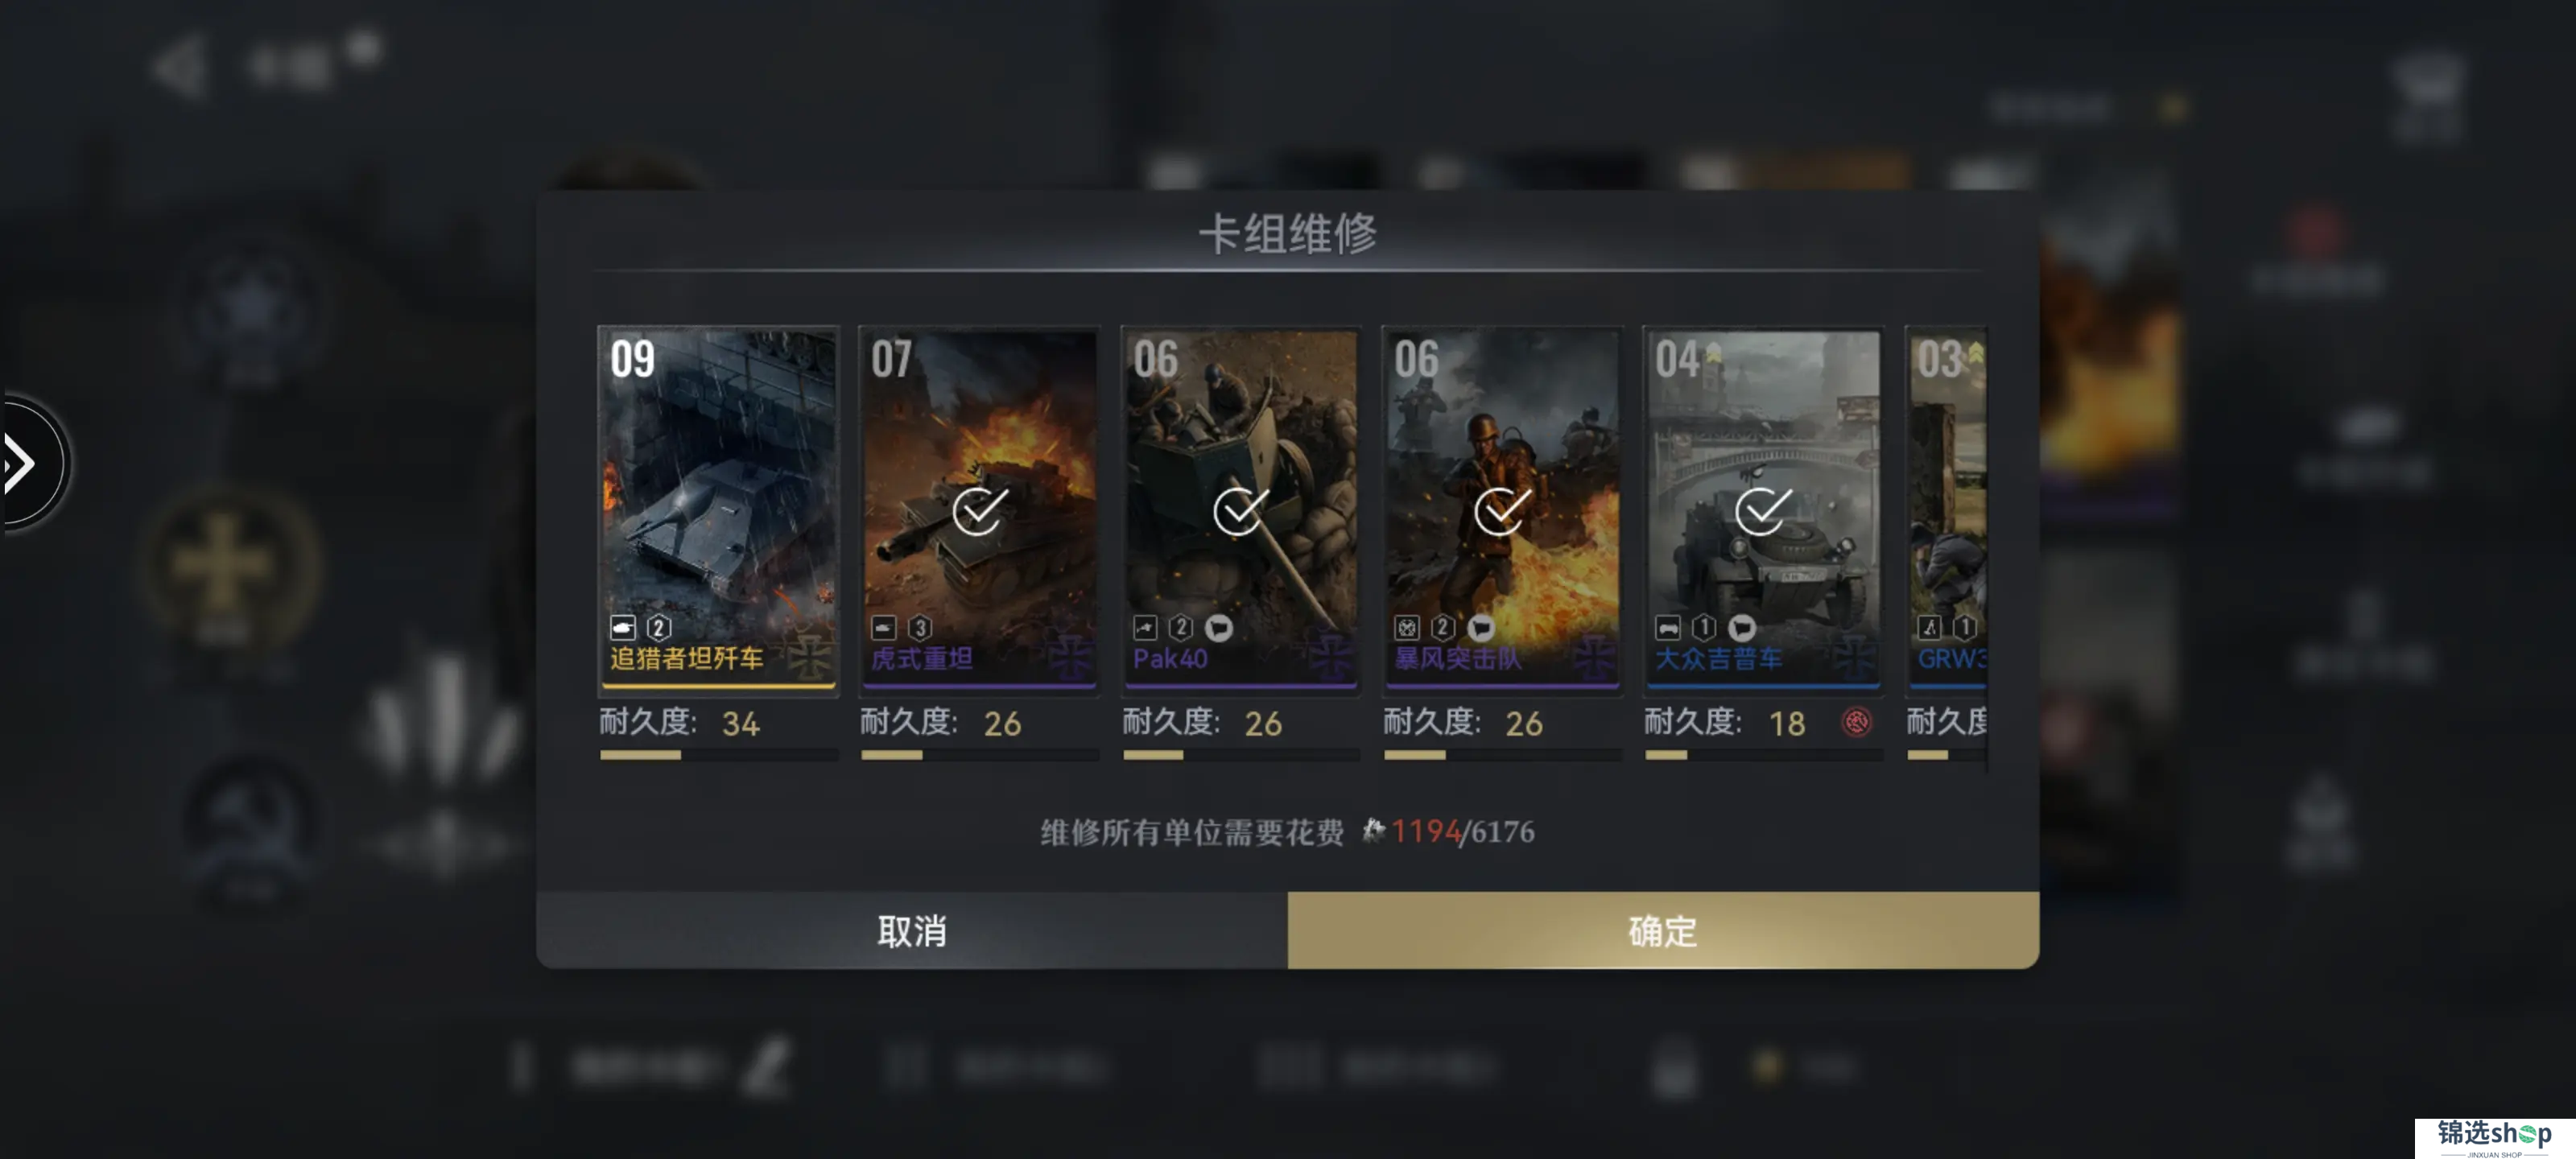Click the flag icon on 大众吉普车 card

click(1741, 627)
